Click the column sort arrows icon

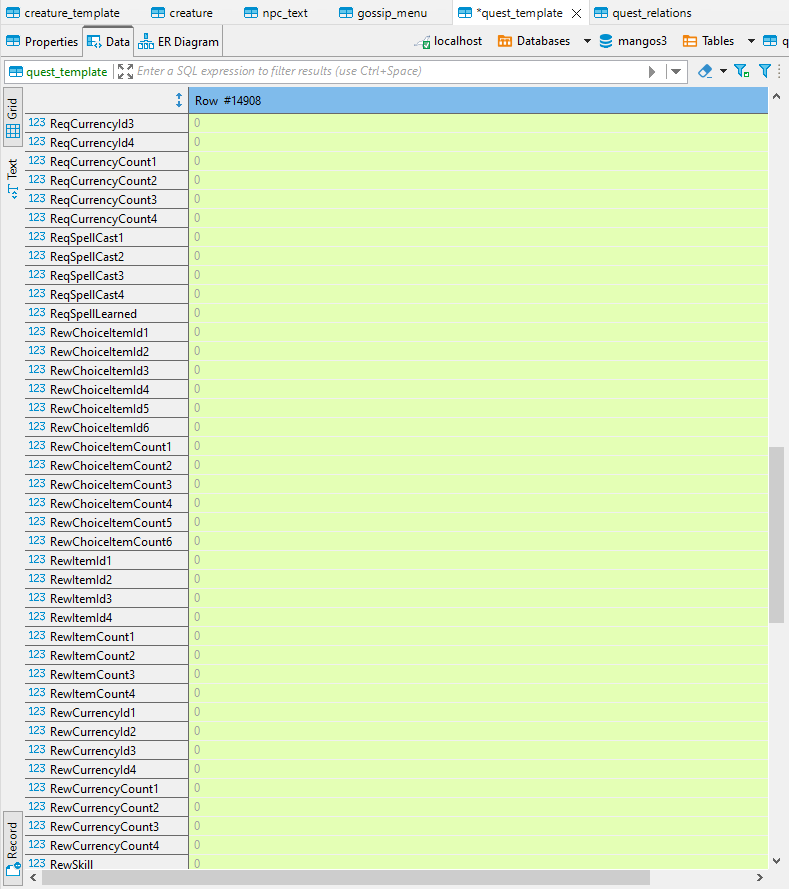(179, 100)
